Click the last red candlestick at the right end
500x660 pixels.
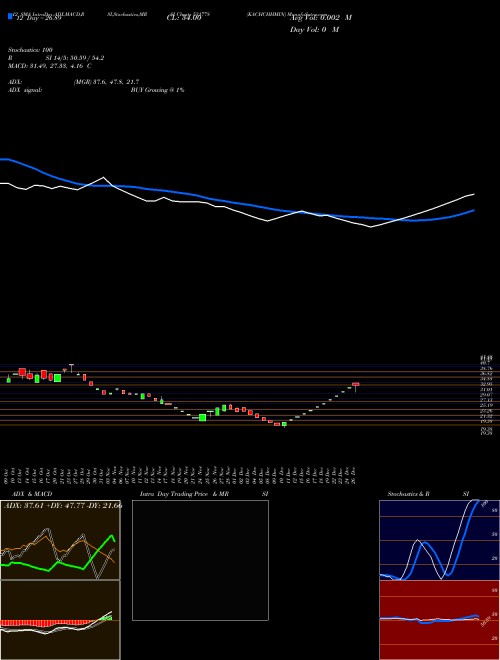(356, 385)
